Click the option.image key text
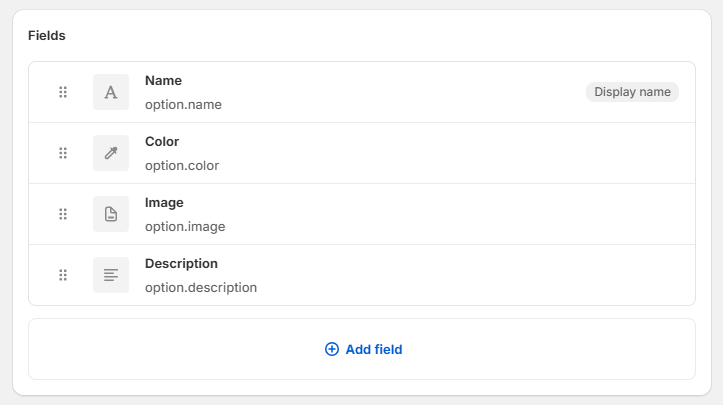This screenshot has height=405, width=723. [185, 226]
